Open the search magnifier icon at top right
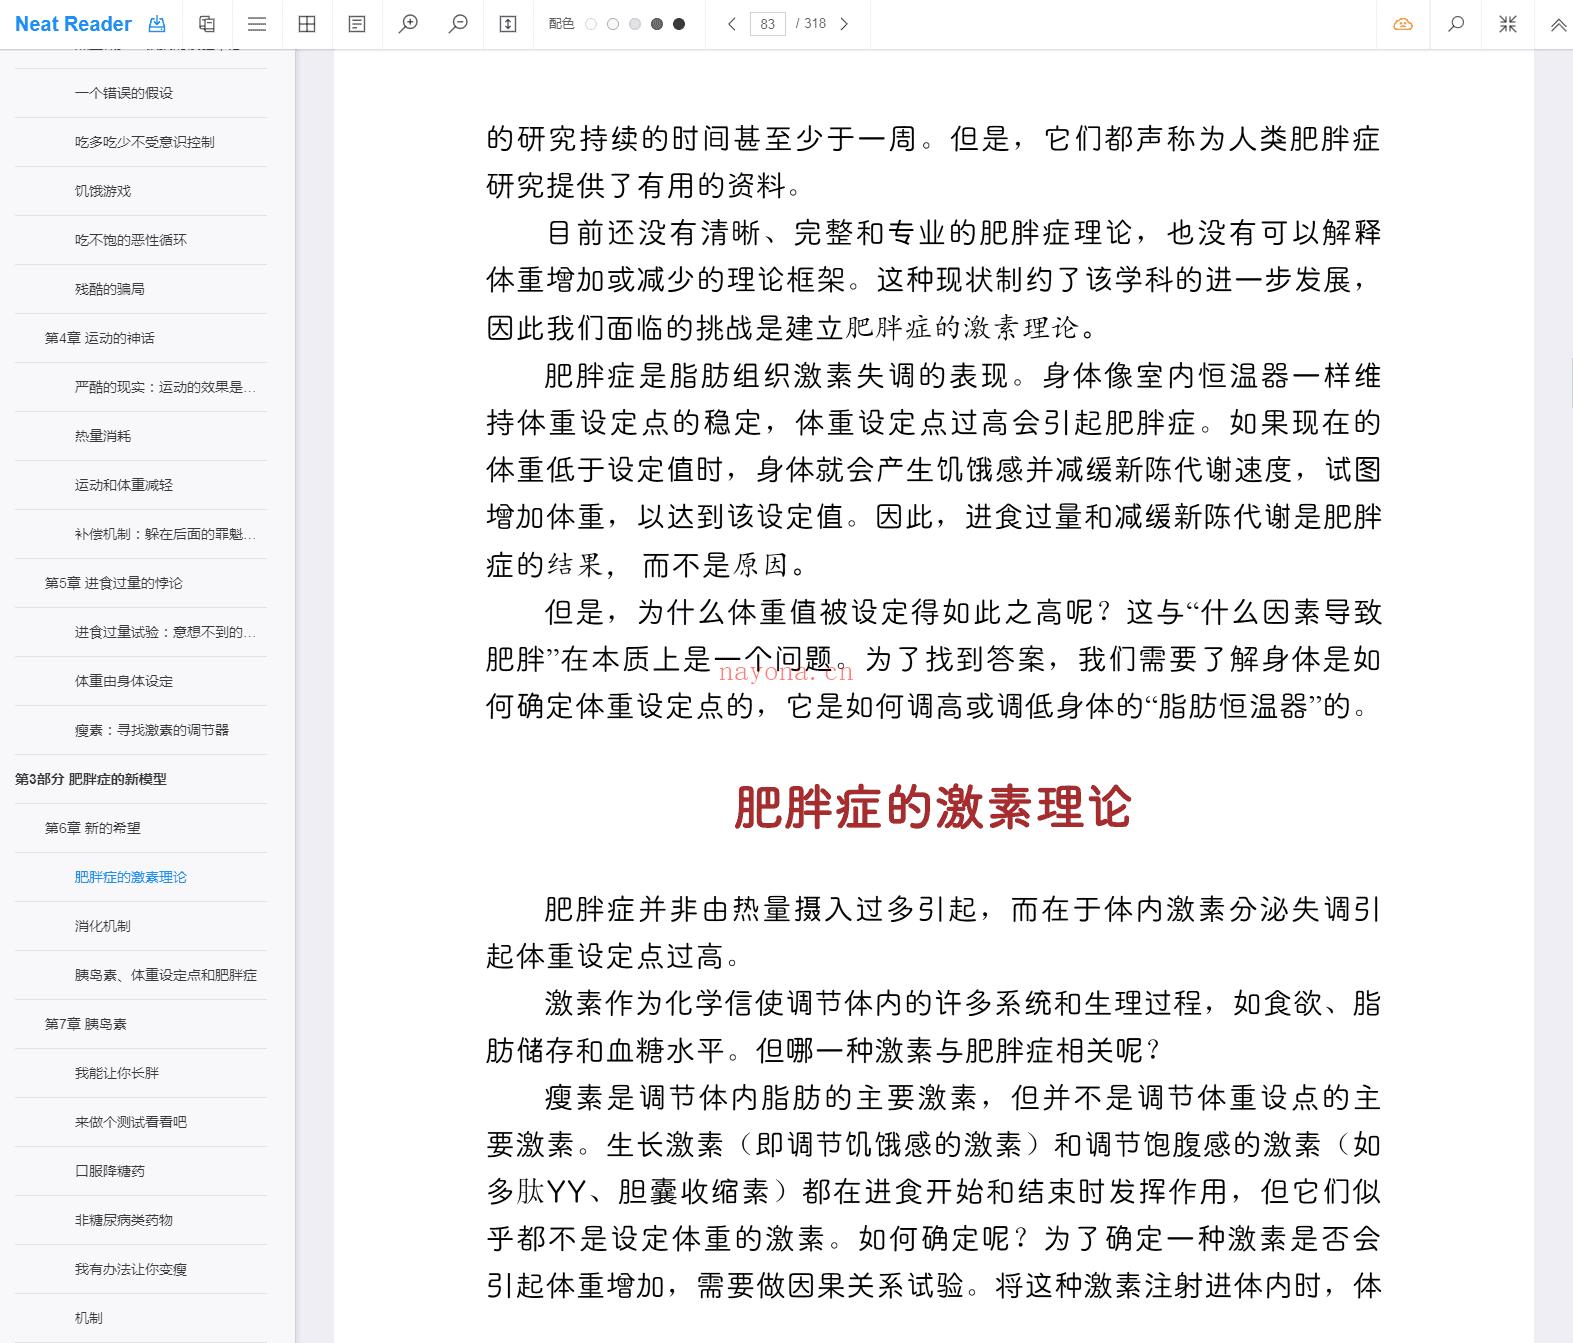 tap(1456, 24)
